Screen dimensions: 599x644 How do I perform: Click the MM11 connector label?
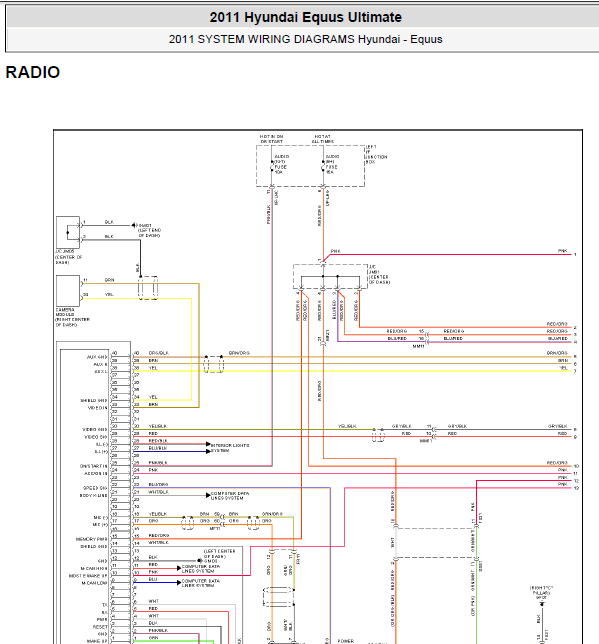(418, 346)
